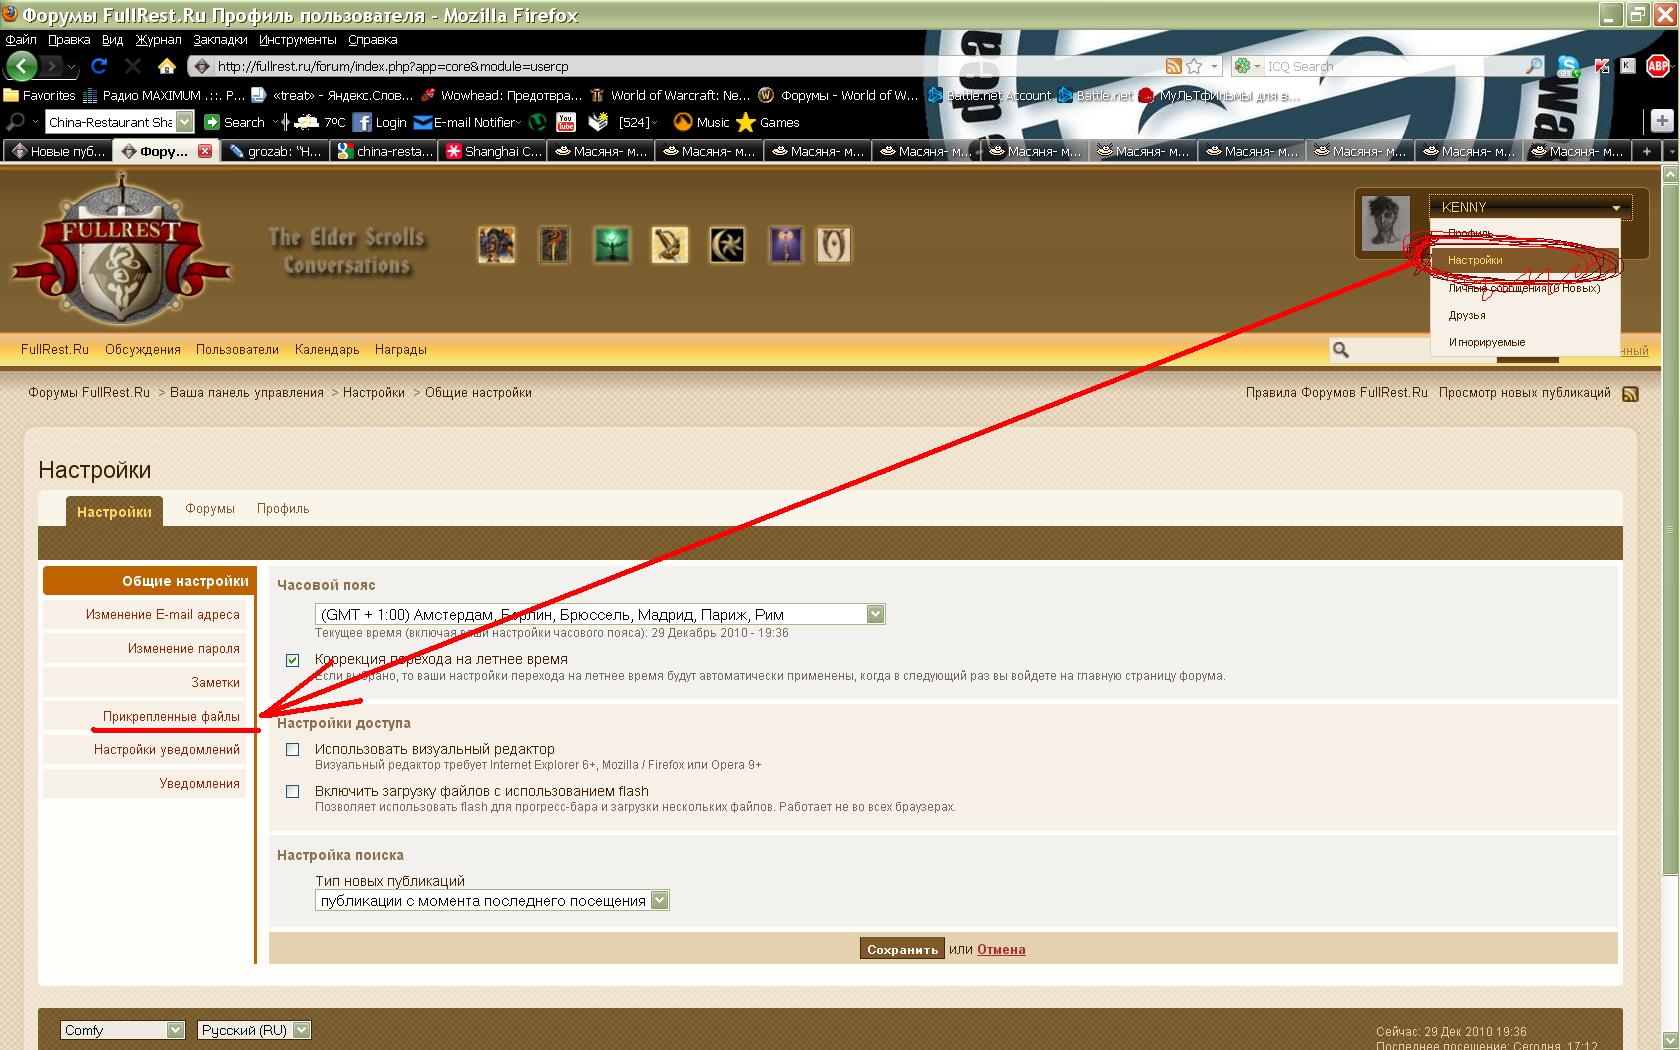Enable flash file upload checkbox
Image resolution: width=1680 pixels, height=1050 pixels.
tap(292, 791)
